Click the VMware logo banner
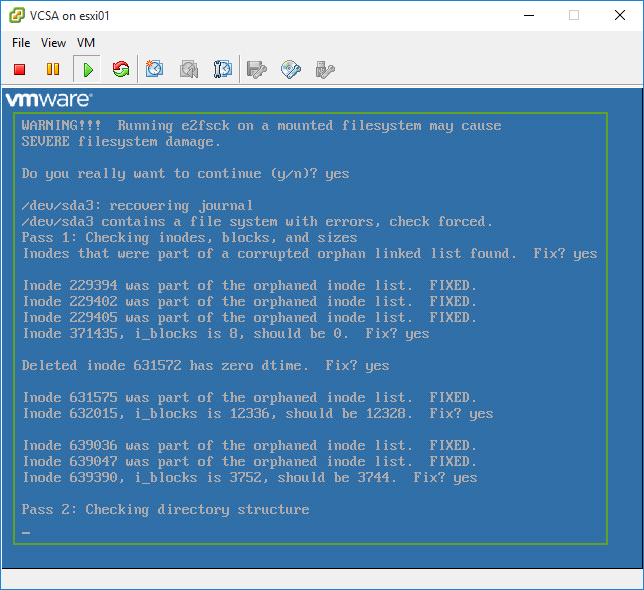 [49, 99]
